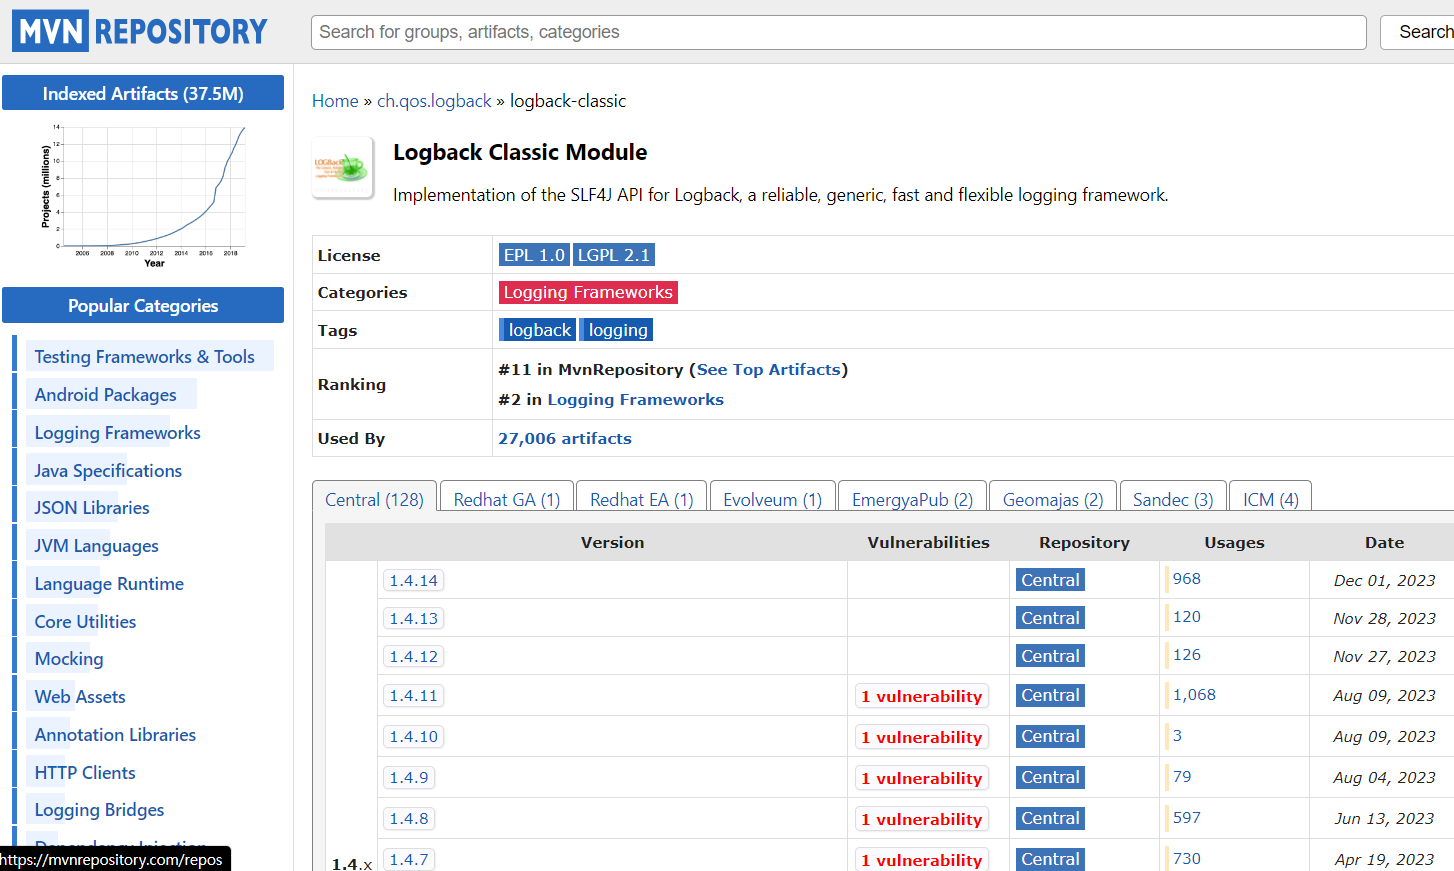This screenshot has width=1454, height=871.
Task: Open the 597 usages link
Action: point(1187,818)
